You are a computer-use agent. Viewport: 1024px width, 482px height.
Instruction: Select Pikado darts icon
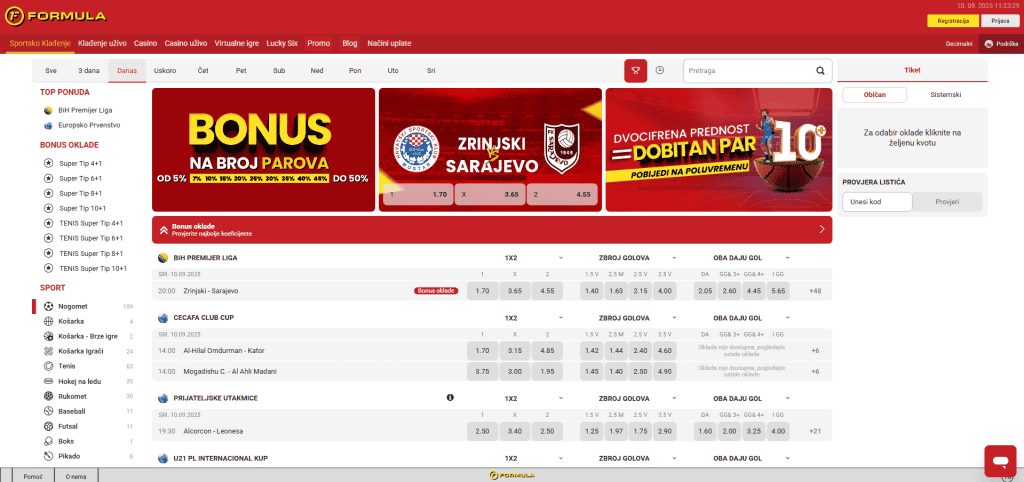pos(48,457)
